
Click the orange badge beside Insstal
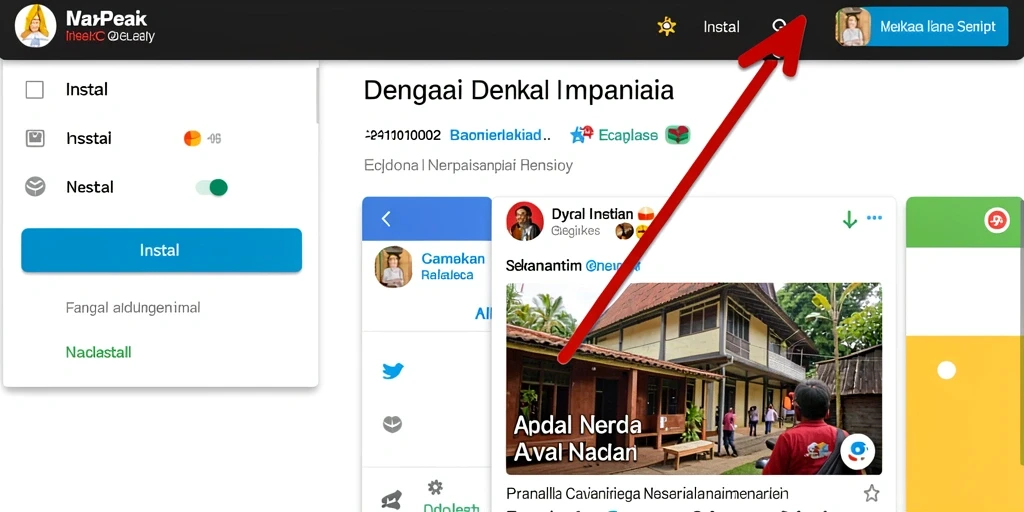[x=192, y=138]
